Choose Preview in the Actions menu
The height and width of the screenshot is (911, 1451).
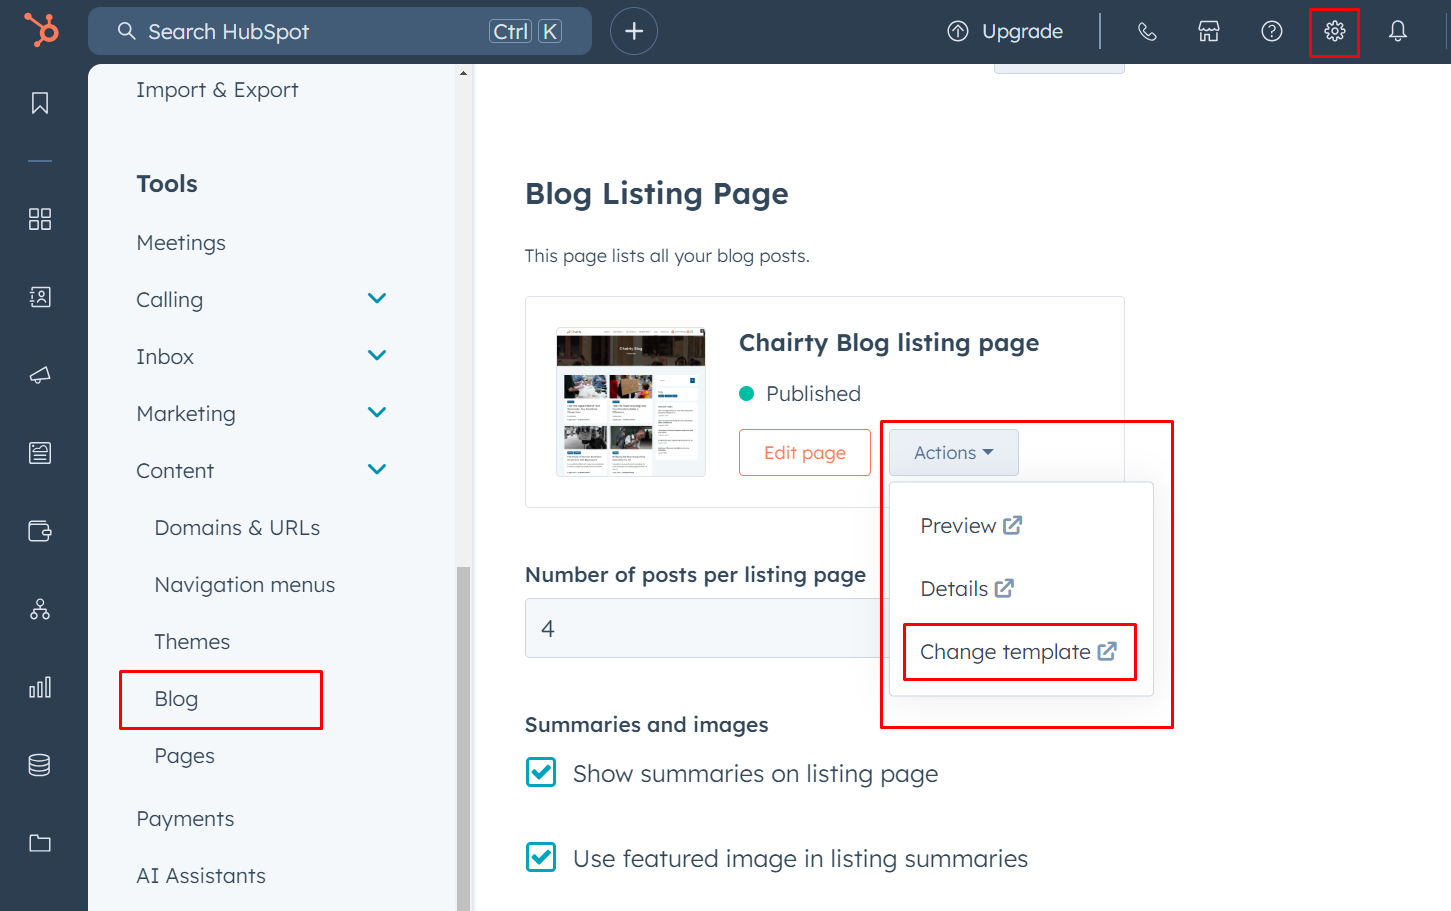[x=970, y=526]
